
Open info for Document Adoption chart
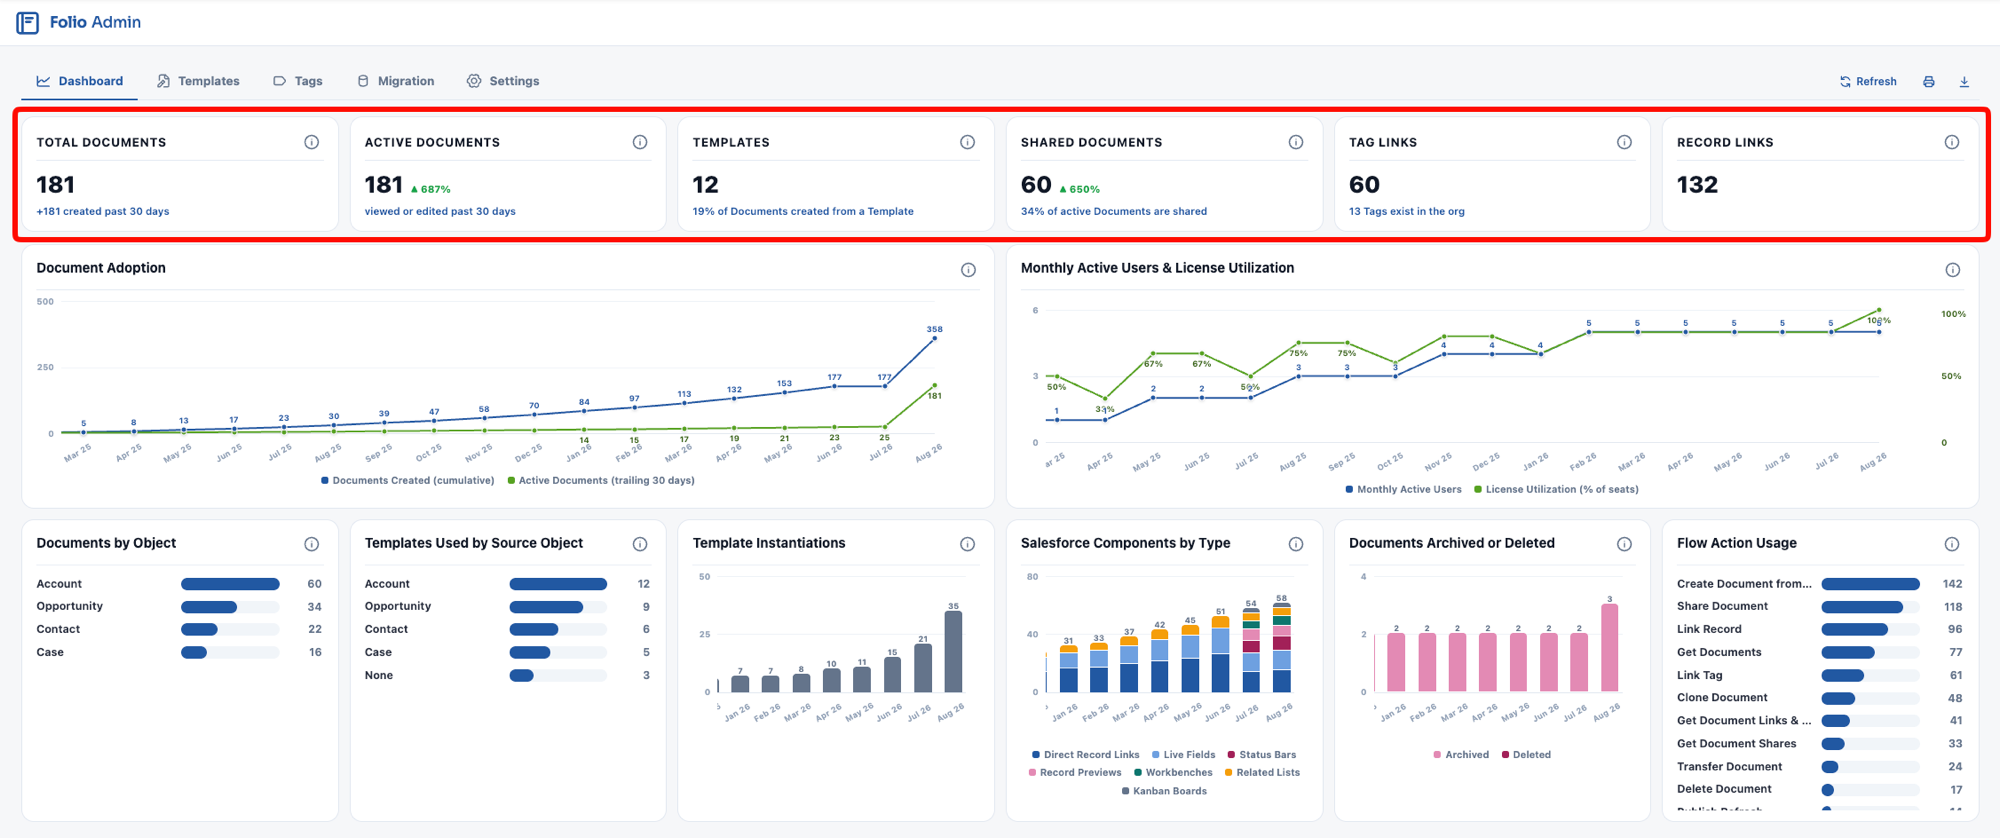coord(968,270)
